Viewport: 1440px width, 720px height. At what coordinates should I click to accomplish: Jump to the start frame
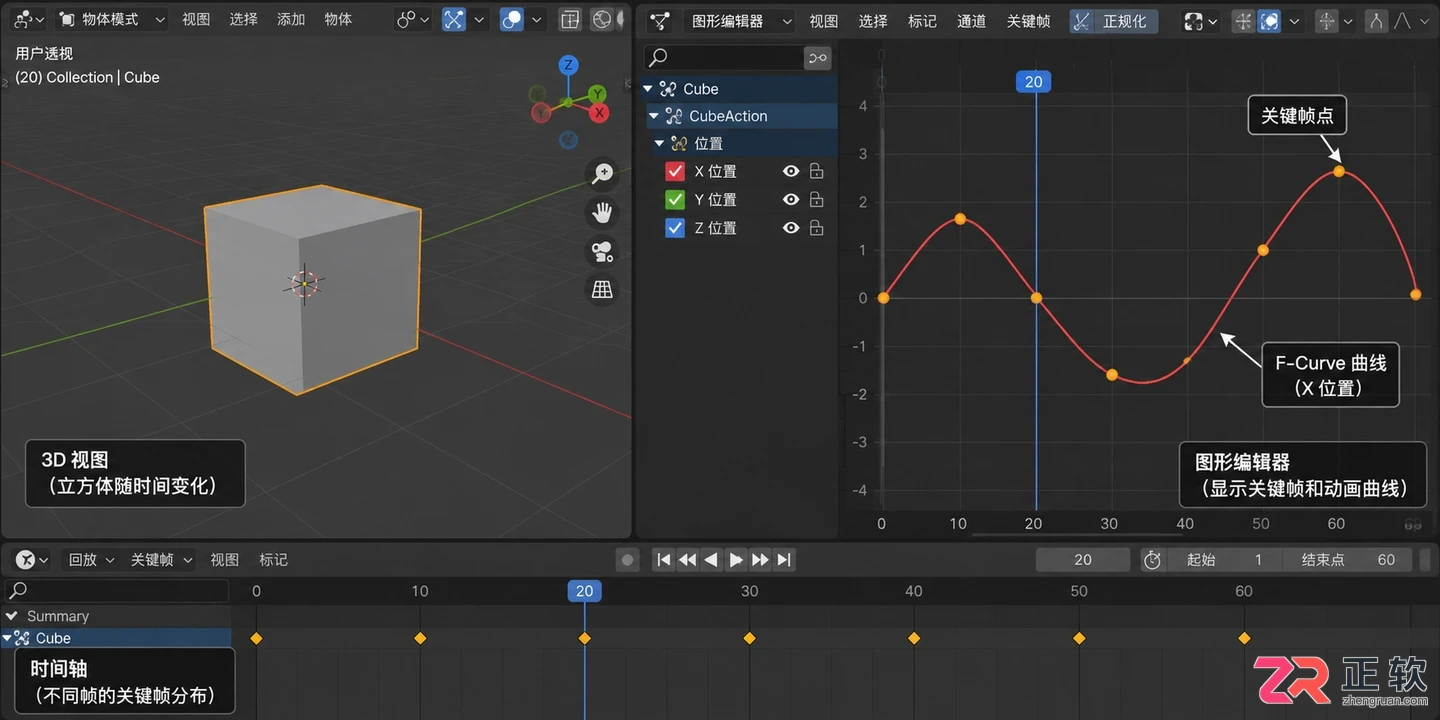pyautogui.click(x=663, y=560)
